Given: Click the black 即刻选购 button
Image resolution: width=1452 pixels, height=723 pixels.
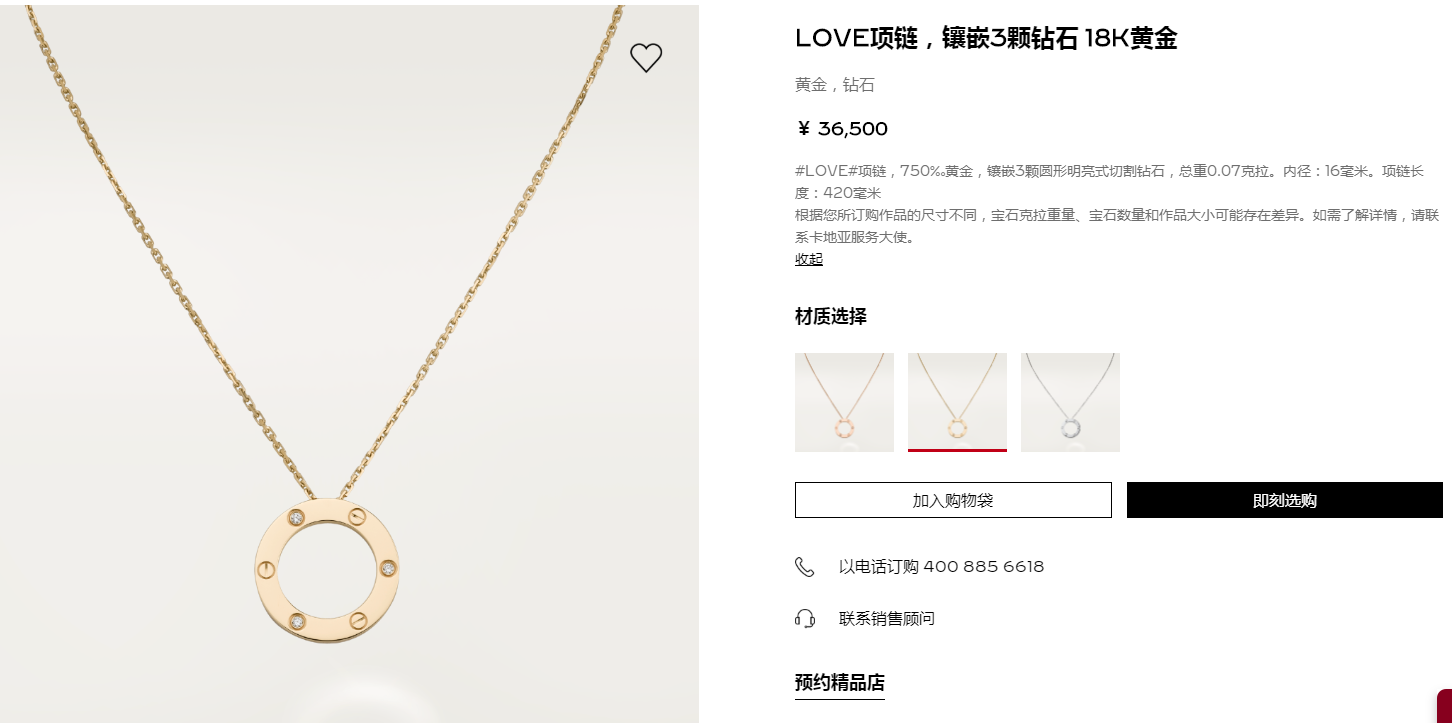Looking at the screenshot, I should click(1285, 500).
